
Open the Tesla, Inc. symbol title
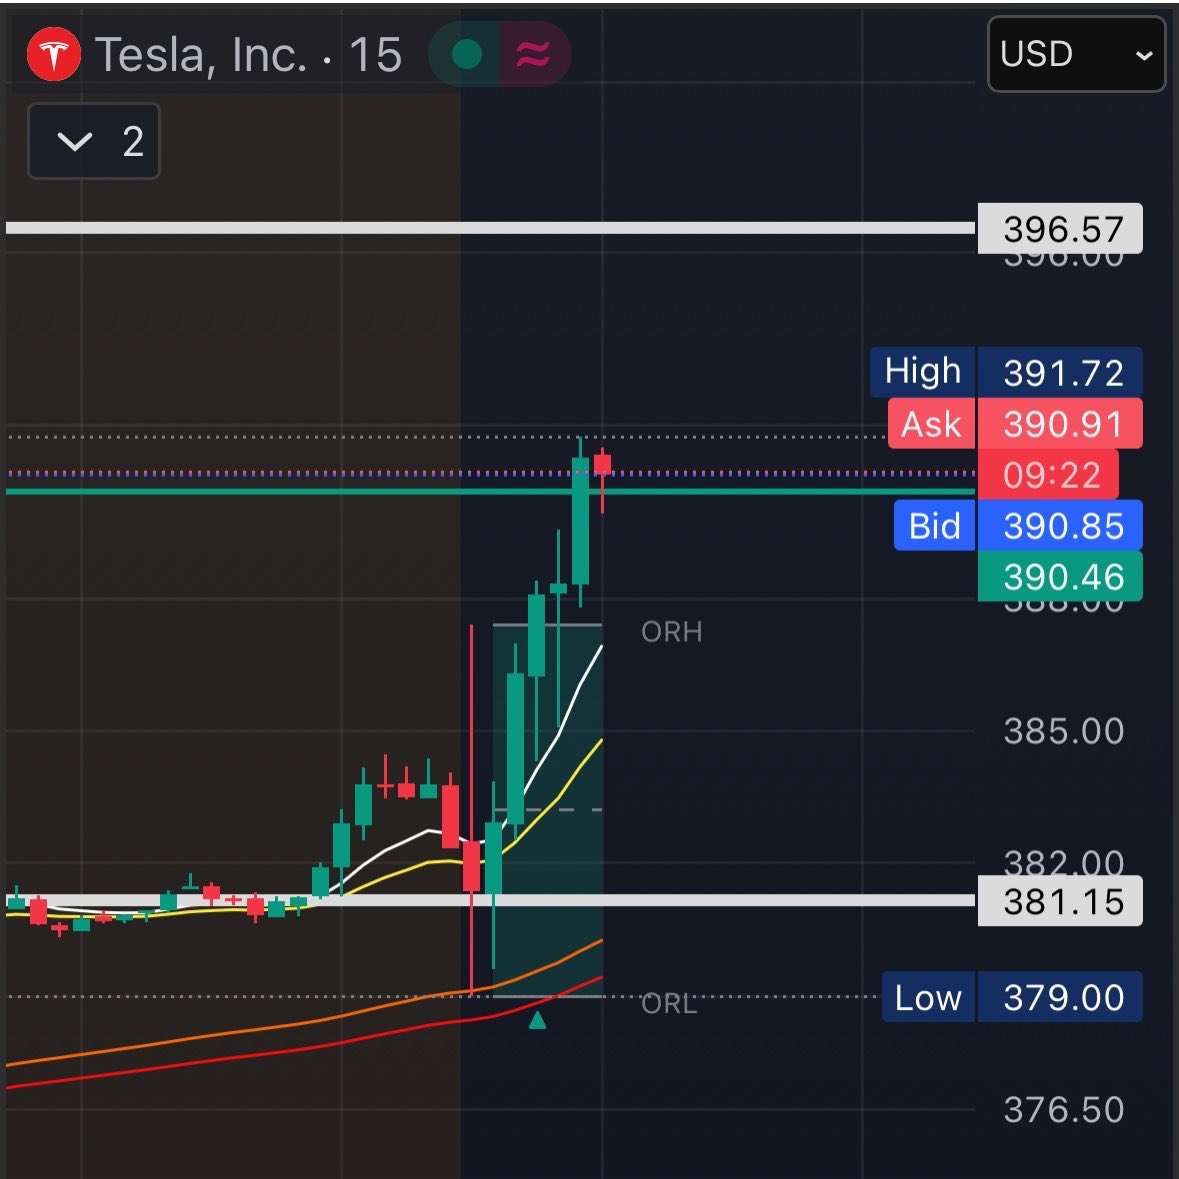click(x=201, y=55)
